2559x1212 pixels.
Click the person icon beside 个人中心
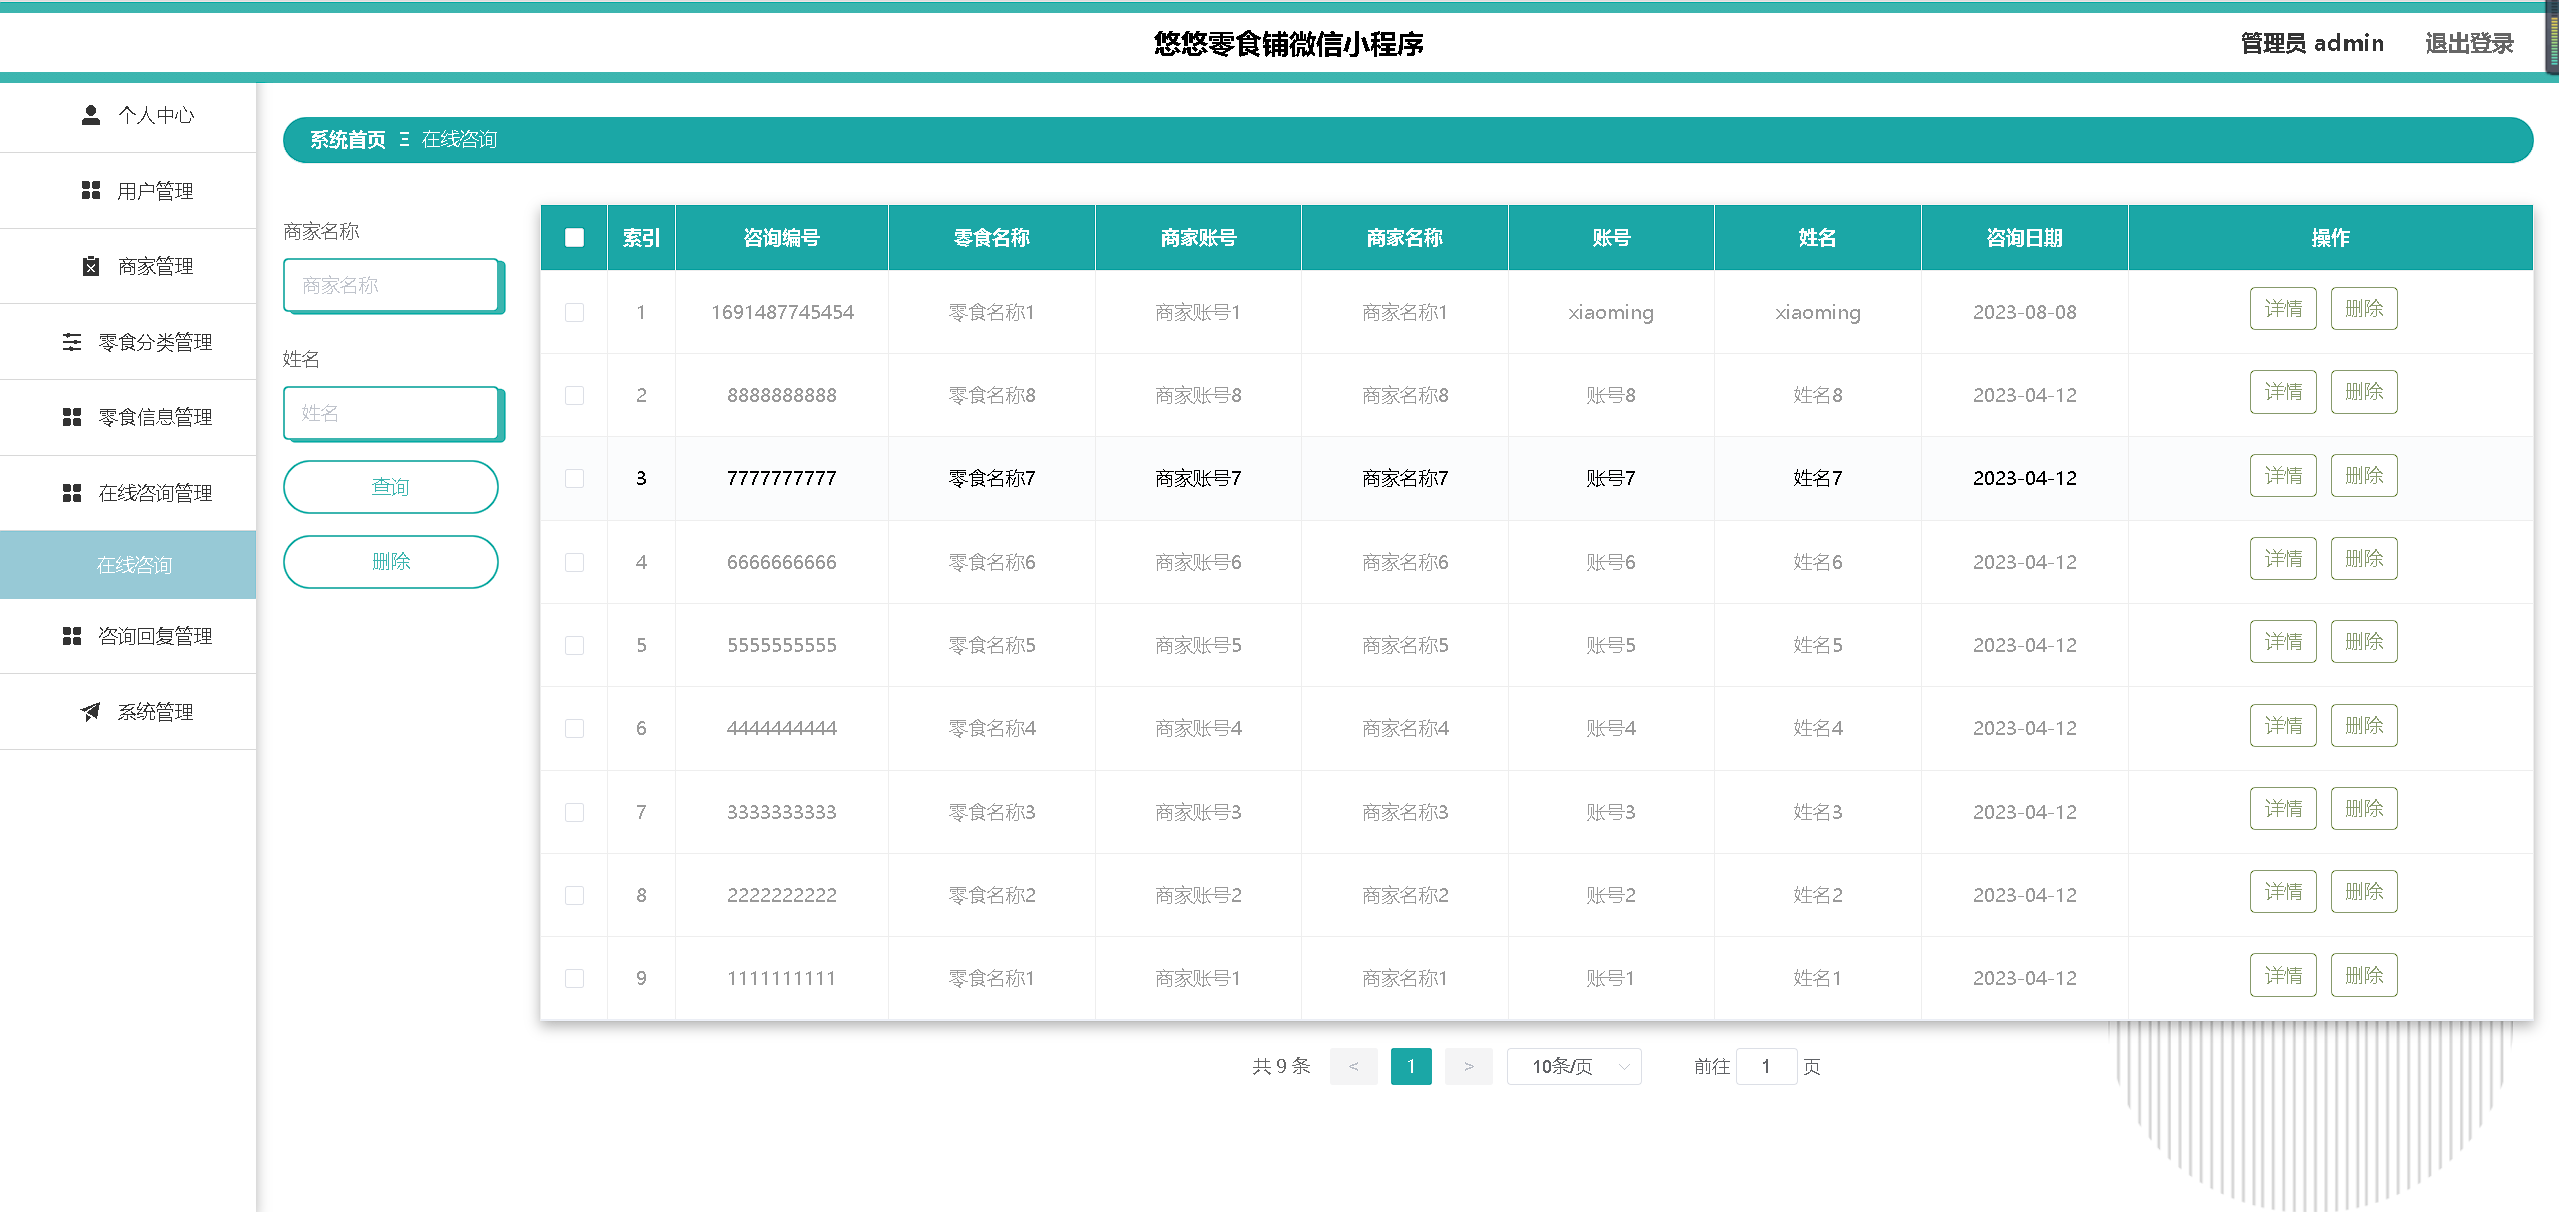point(91,115)
